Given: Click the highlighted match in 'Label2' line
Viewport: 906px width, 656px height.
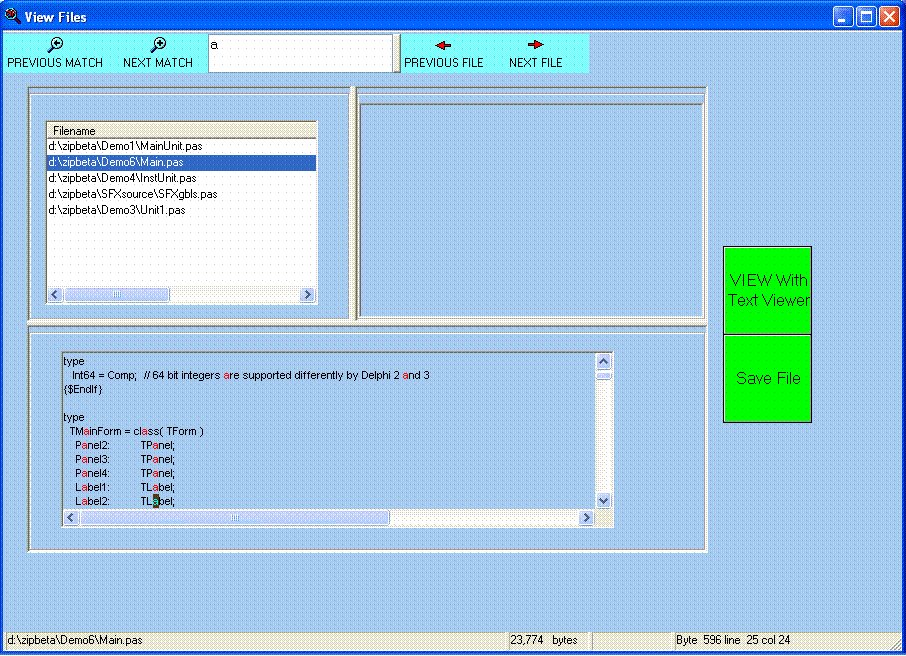Looking at the screenshot, I should 156,502.
